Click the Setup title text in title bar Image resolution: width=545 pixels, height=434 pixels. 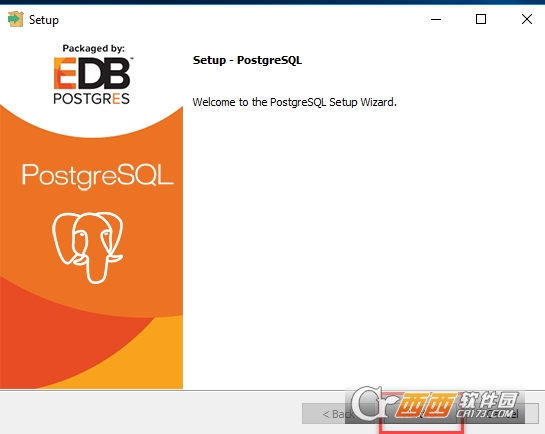point(44,20)
